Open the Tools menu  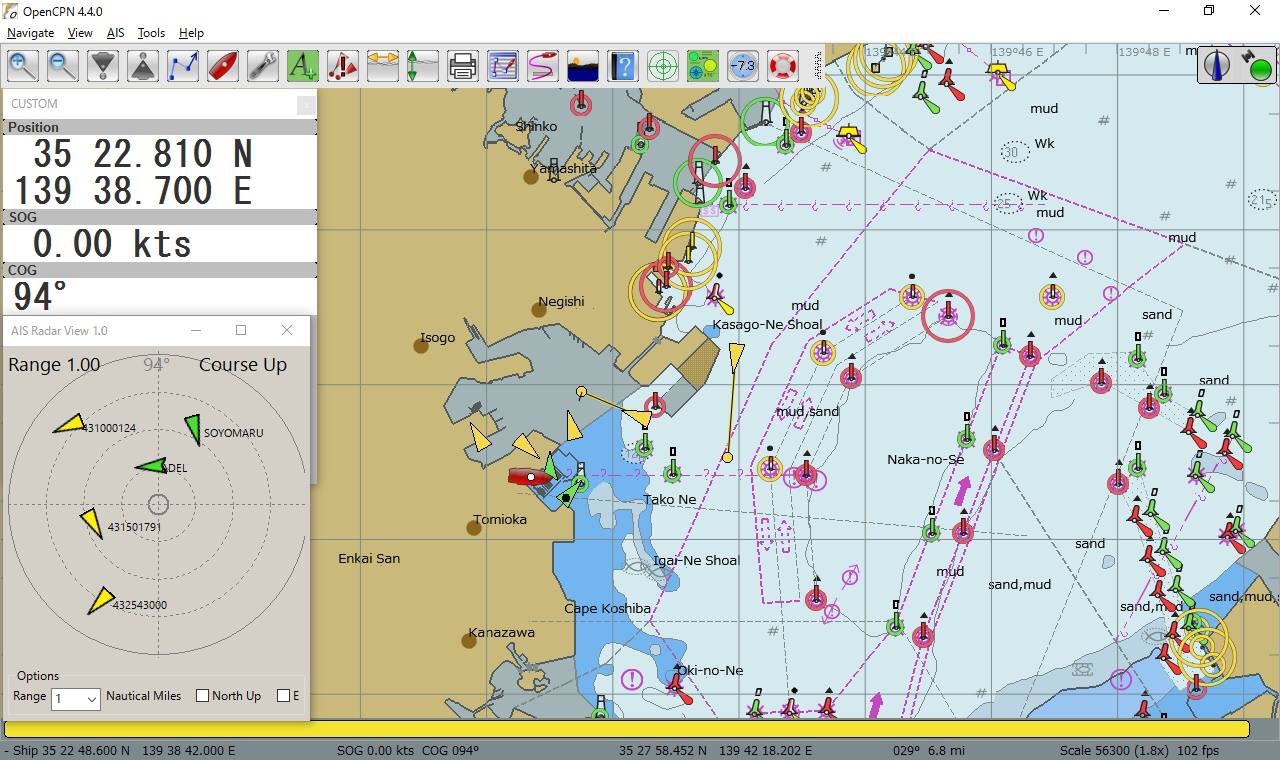[151, 33]
